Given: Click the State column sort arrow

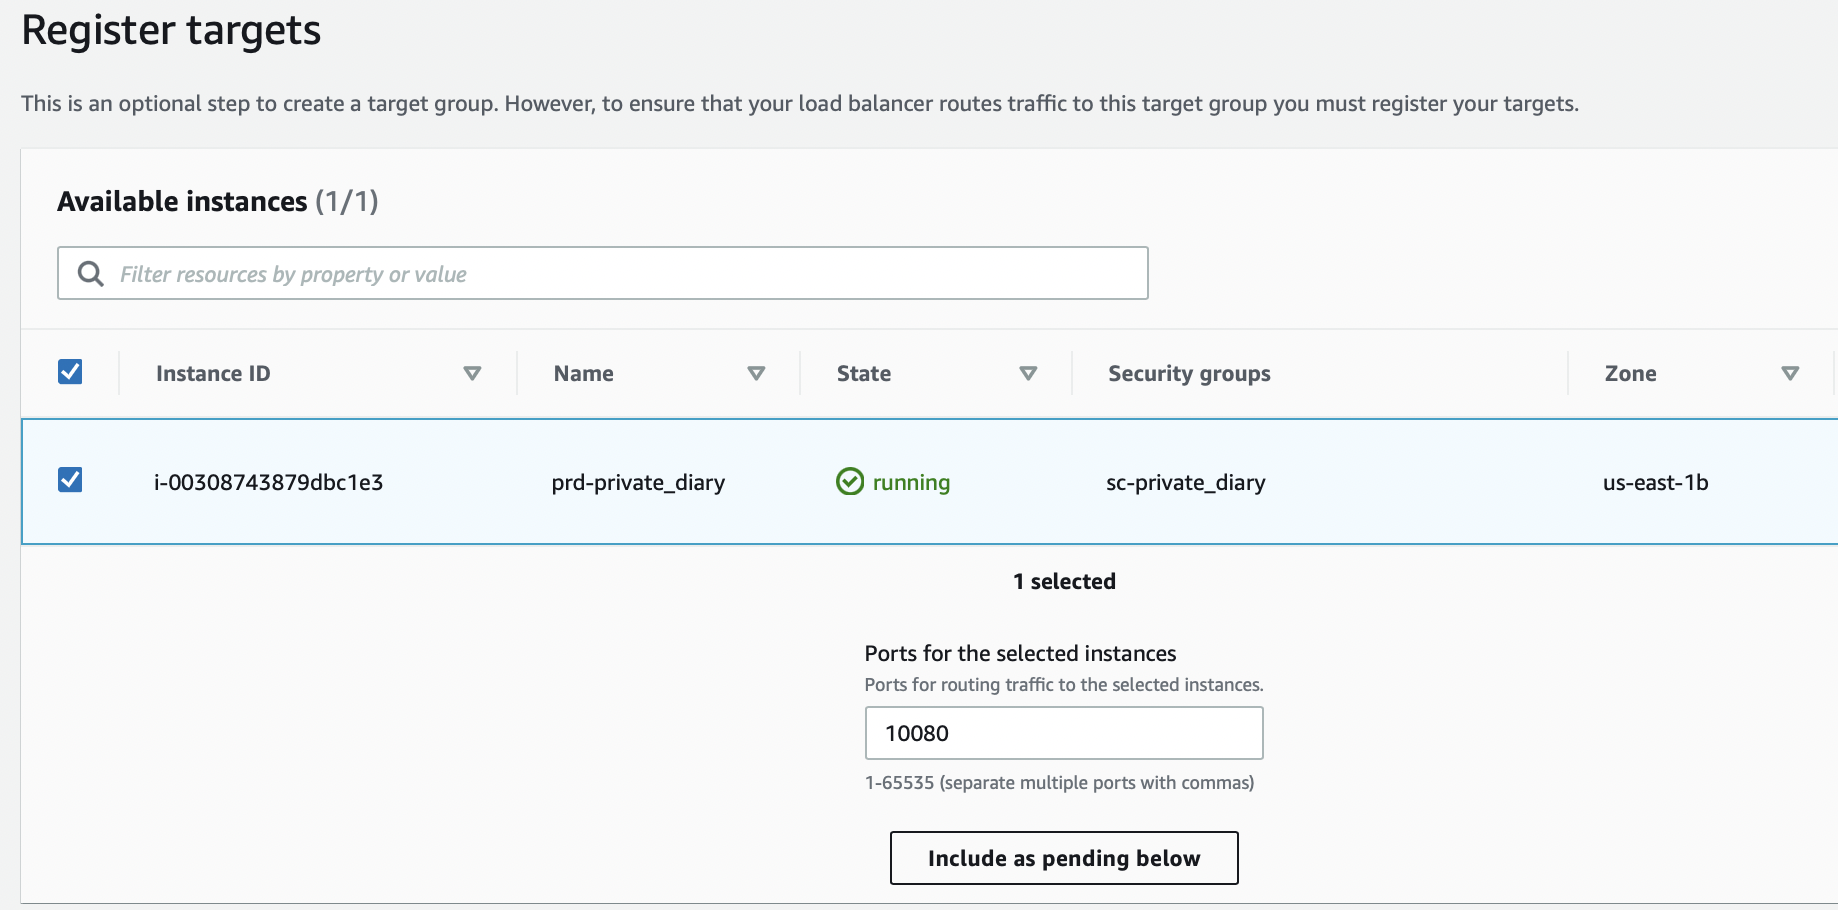Looking at the screenshot, I should click(1028, 374).
